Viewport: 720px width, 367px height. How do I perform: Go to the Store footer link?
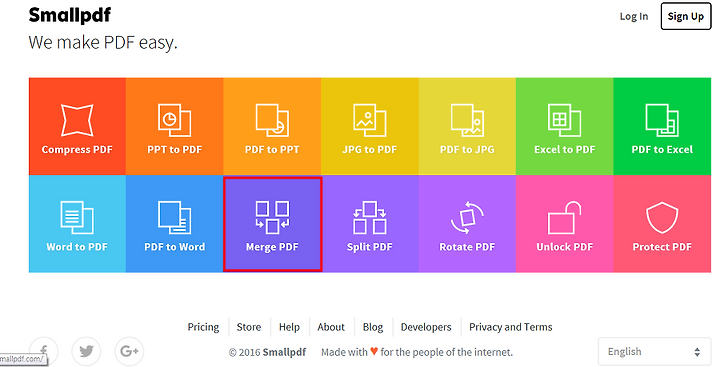(x=249, y=327)
